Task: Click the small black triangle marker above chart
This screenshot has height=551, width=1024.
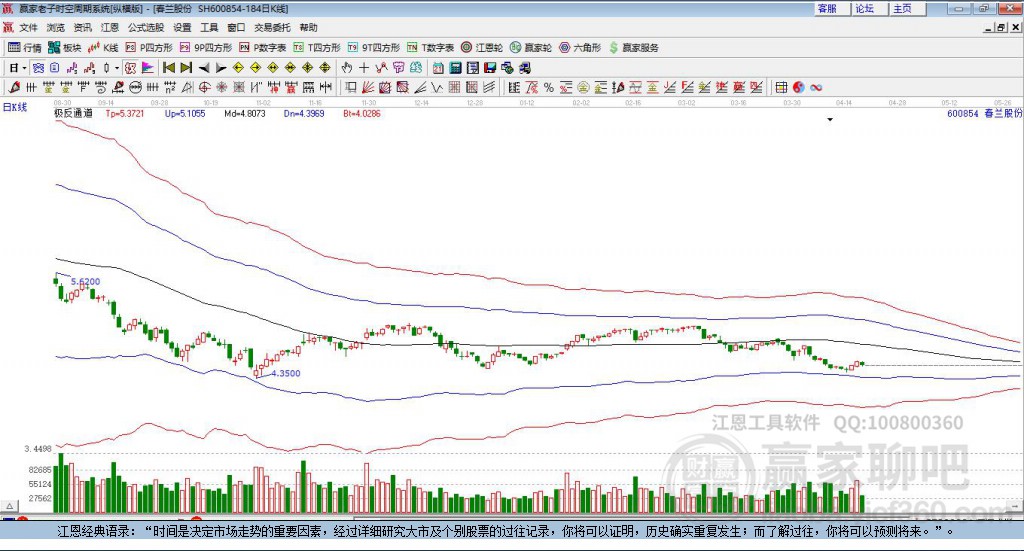Action: point(830,119)
